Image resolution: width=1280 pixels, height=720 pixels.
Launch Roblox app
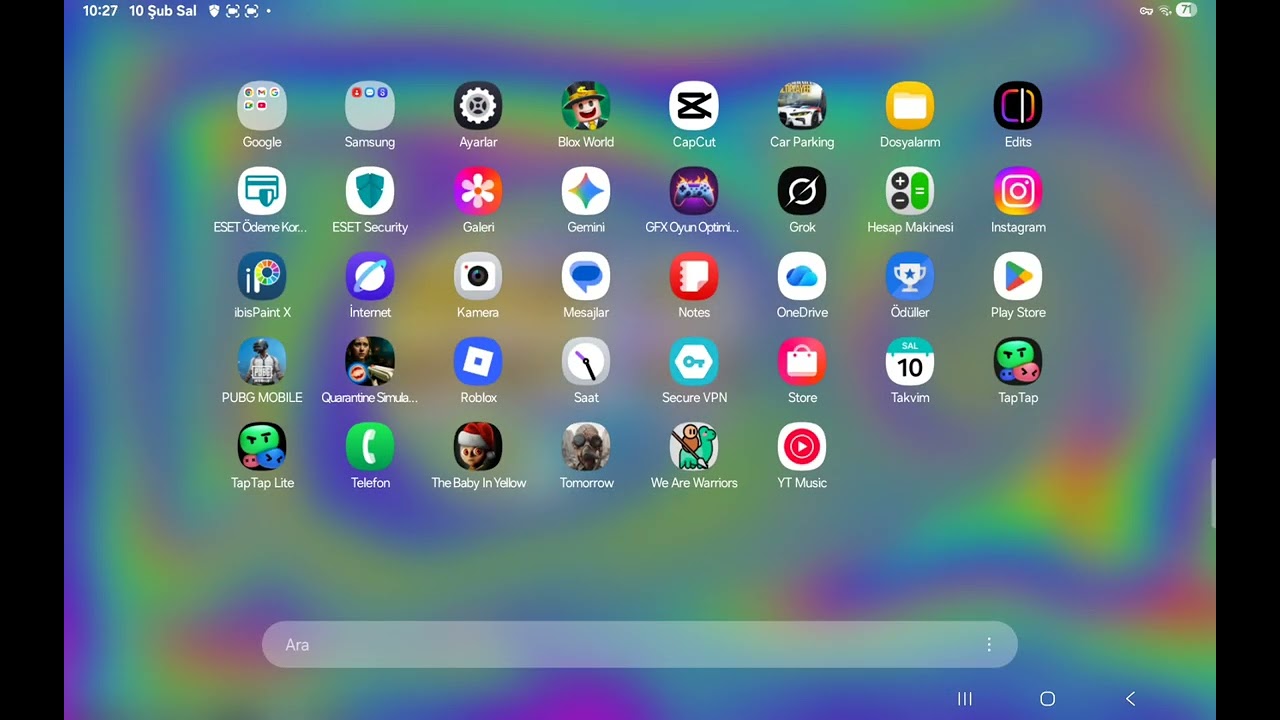(478, 361)
